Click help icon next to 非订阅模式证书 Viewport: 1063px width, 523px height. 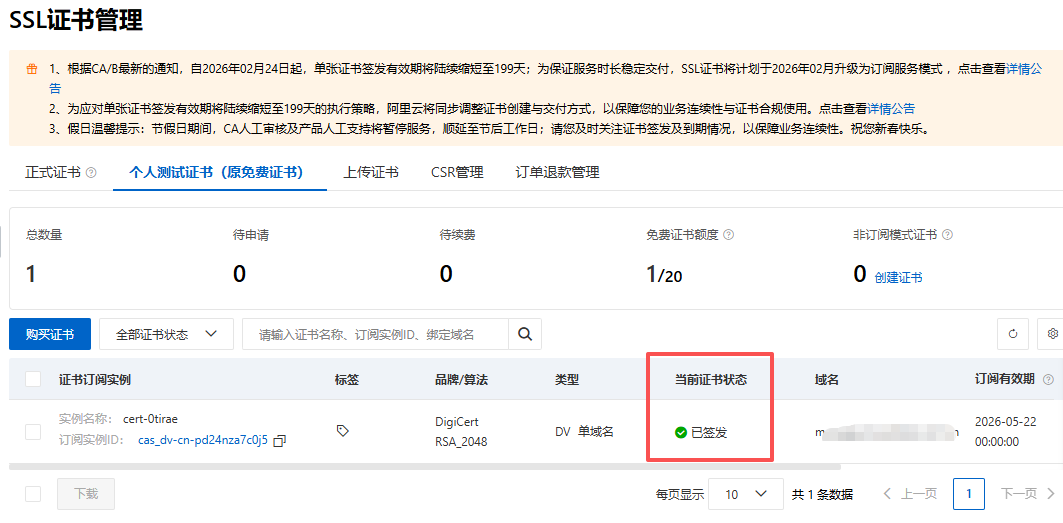pyautogui.click(x=947, y=235)
